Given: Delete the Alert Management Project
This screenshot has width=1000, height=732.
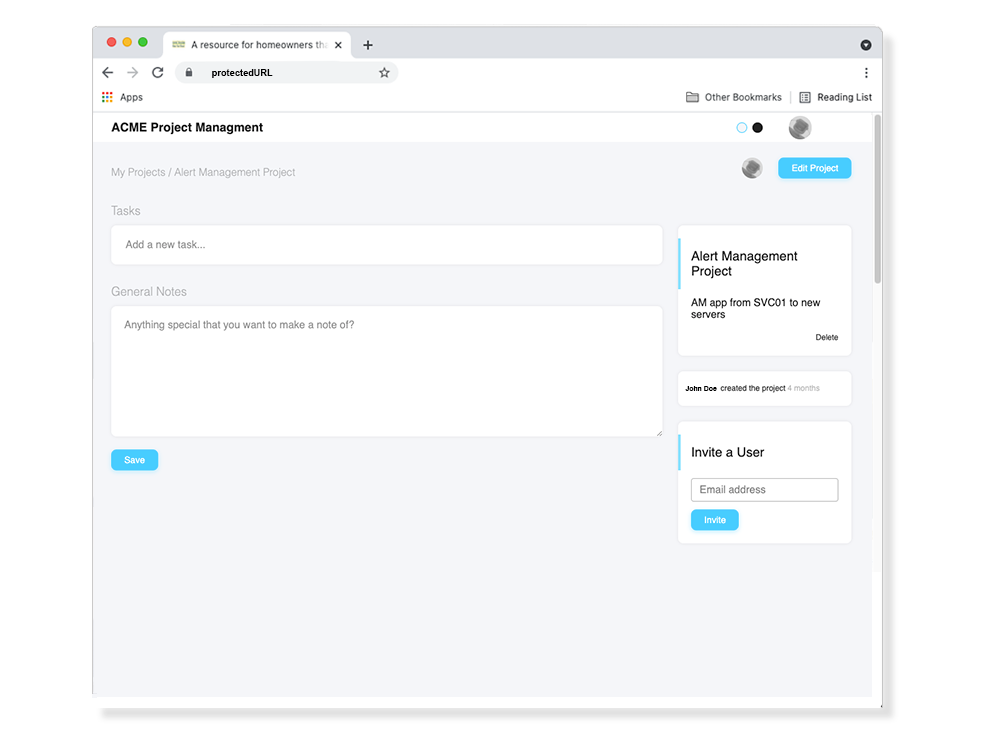Looking at the screenshot, I should coord(826,338).
